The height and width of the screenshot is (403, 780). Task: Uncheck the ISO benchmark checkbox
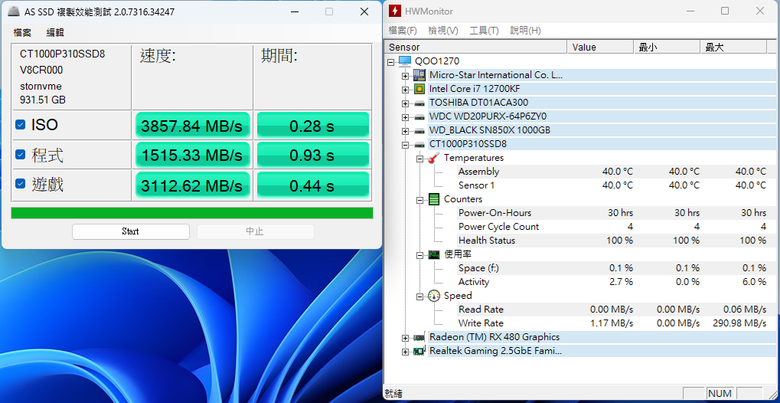coord(20,124)
